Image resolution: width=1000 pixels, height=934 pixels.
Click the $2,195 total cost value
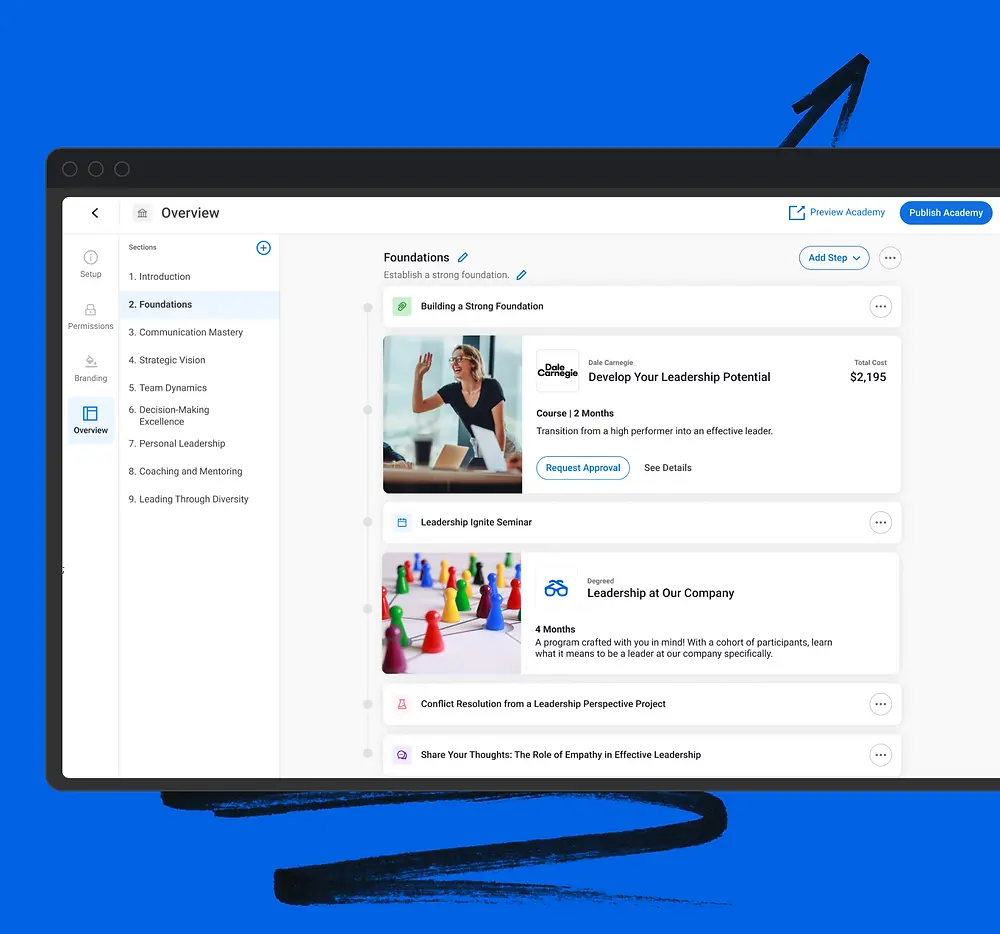(868, 377)
